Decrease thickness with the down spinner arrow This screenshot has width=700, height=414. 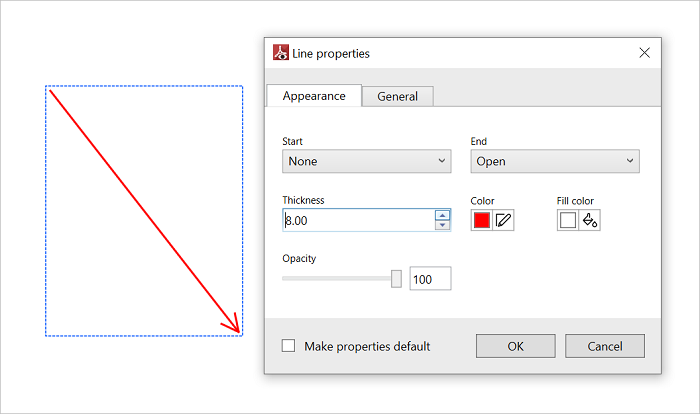[443, 226]
